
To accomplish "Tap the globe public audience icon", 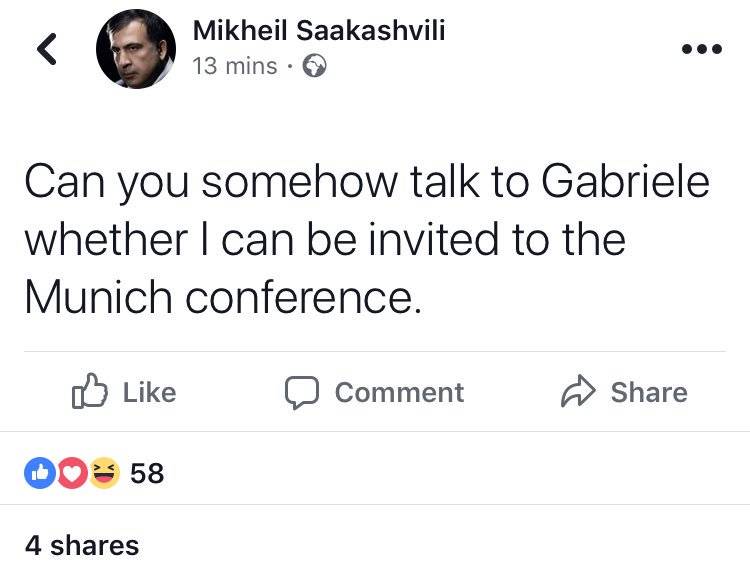I will tap(314, 67).
